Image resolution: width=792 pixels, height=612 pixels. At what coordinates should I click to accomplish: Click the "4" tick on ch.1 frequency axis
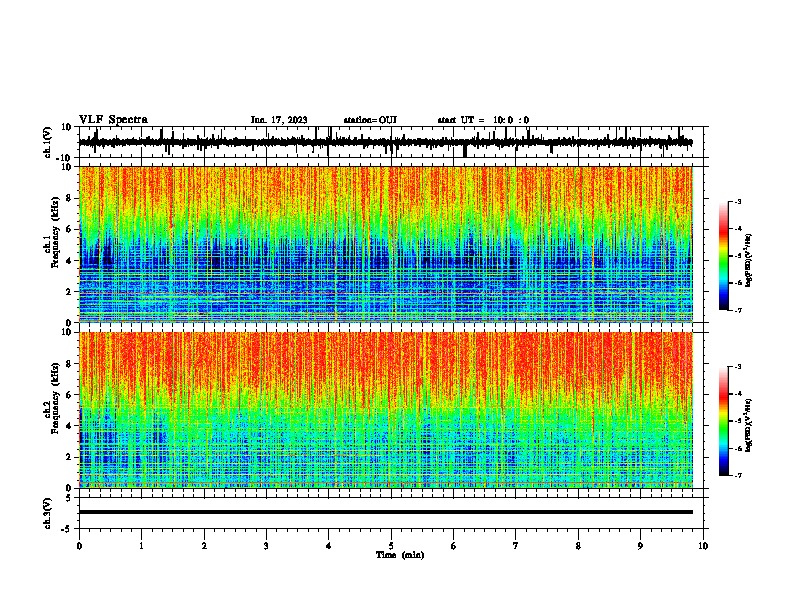(x=70, y=261)
